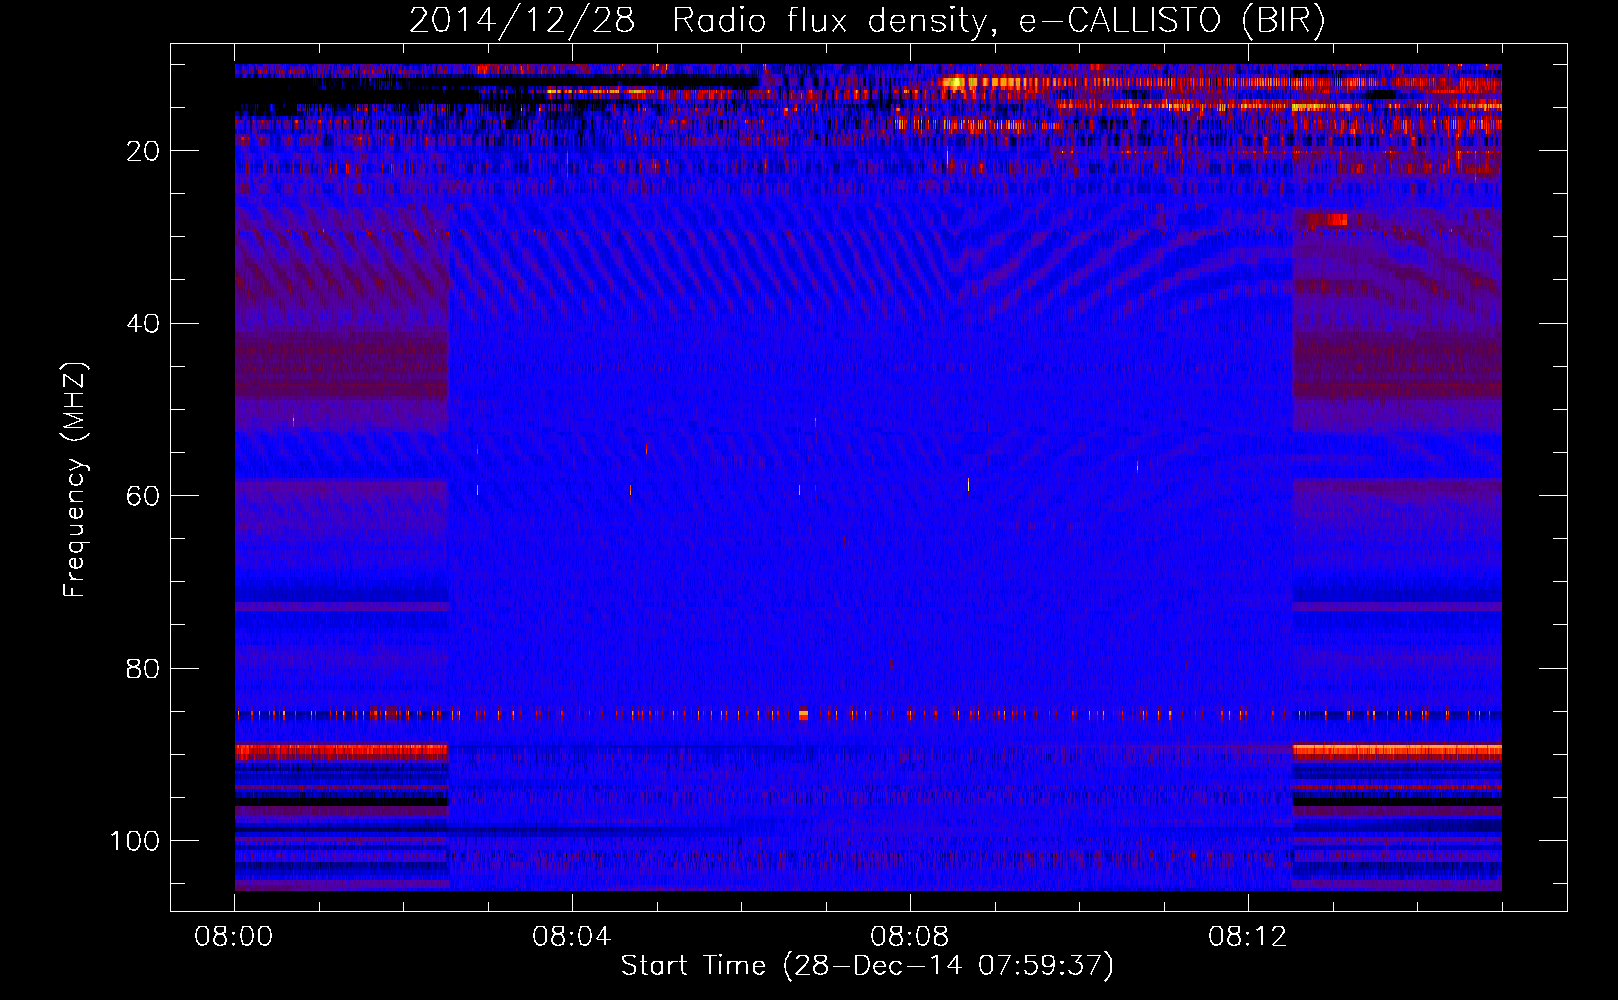Click the y-axis tick label '100'

click(135, 841)
